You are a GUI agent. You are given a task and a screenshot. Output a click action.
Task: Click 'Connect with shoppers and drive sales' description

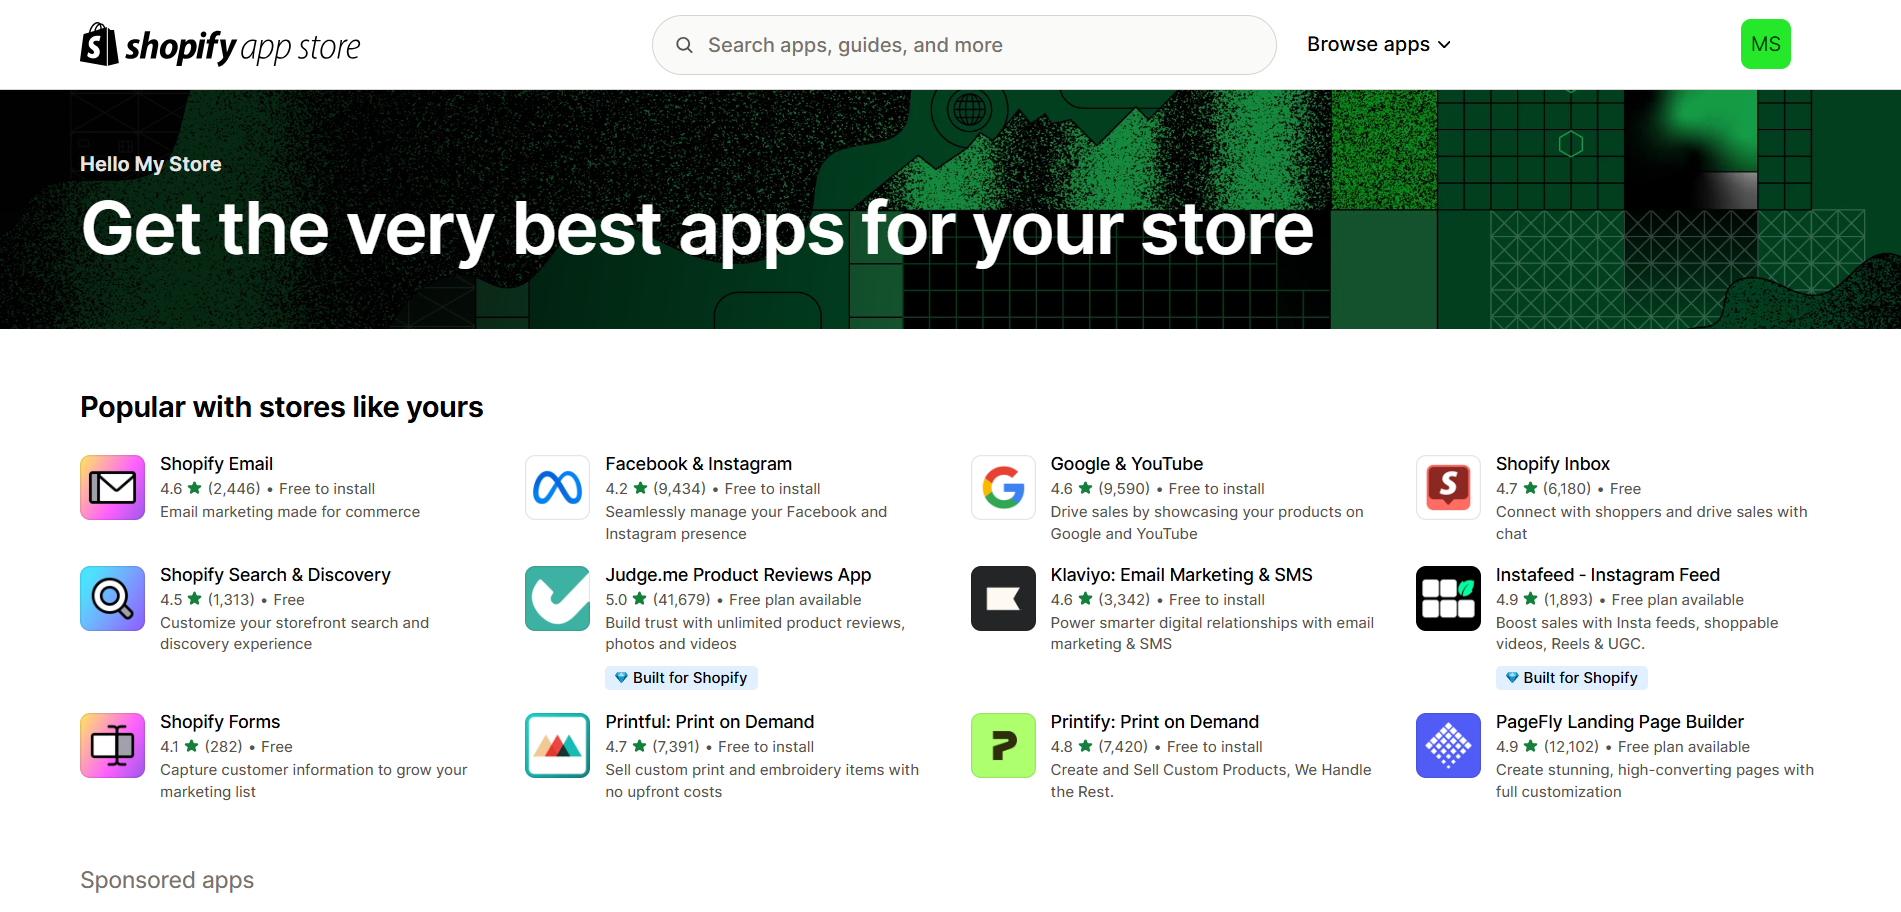pyautogui.click(x=1651, y=523)
